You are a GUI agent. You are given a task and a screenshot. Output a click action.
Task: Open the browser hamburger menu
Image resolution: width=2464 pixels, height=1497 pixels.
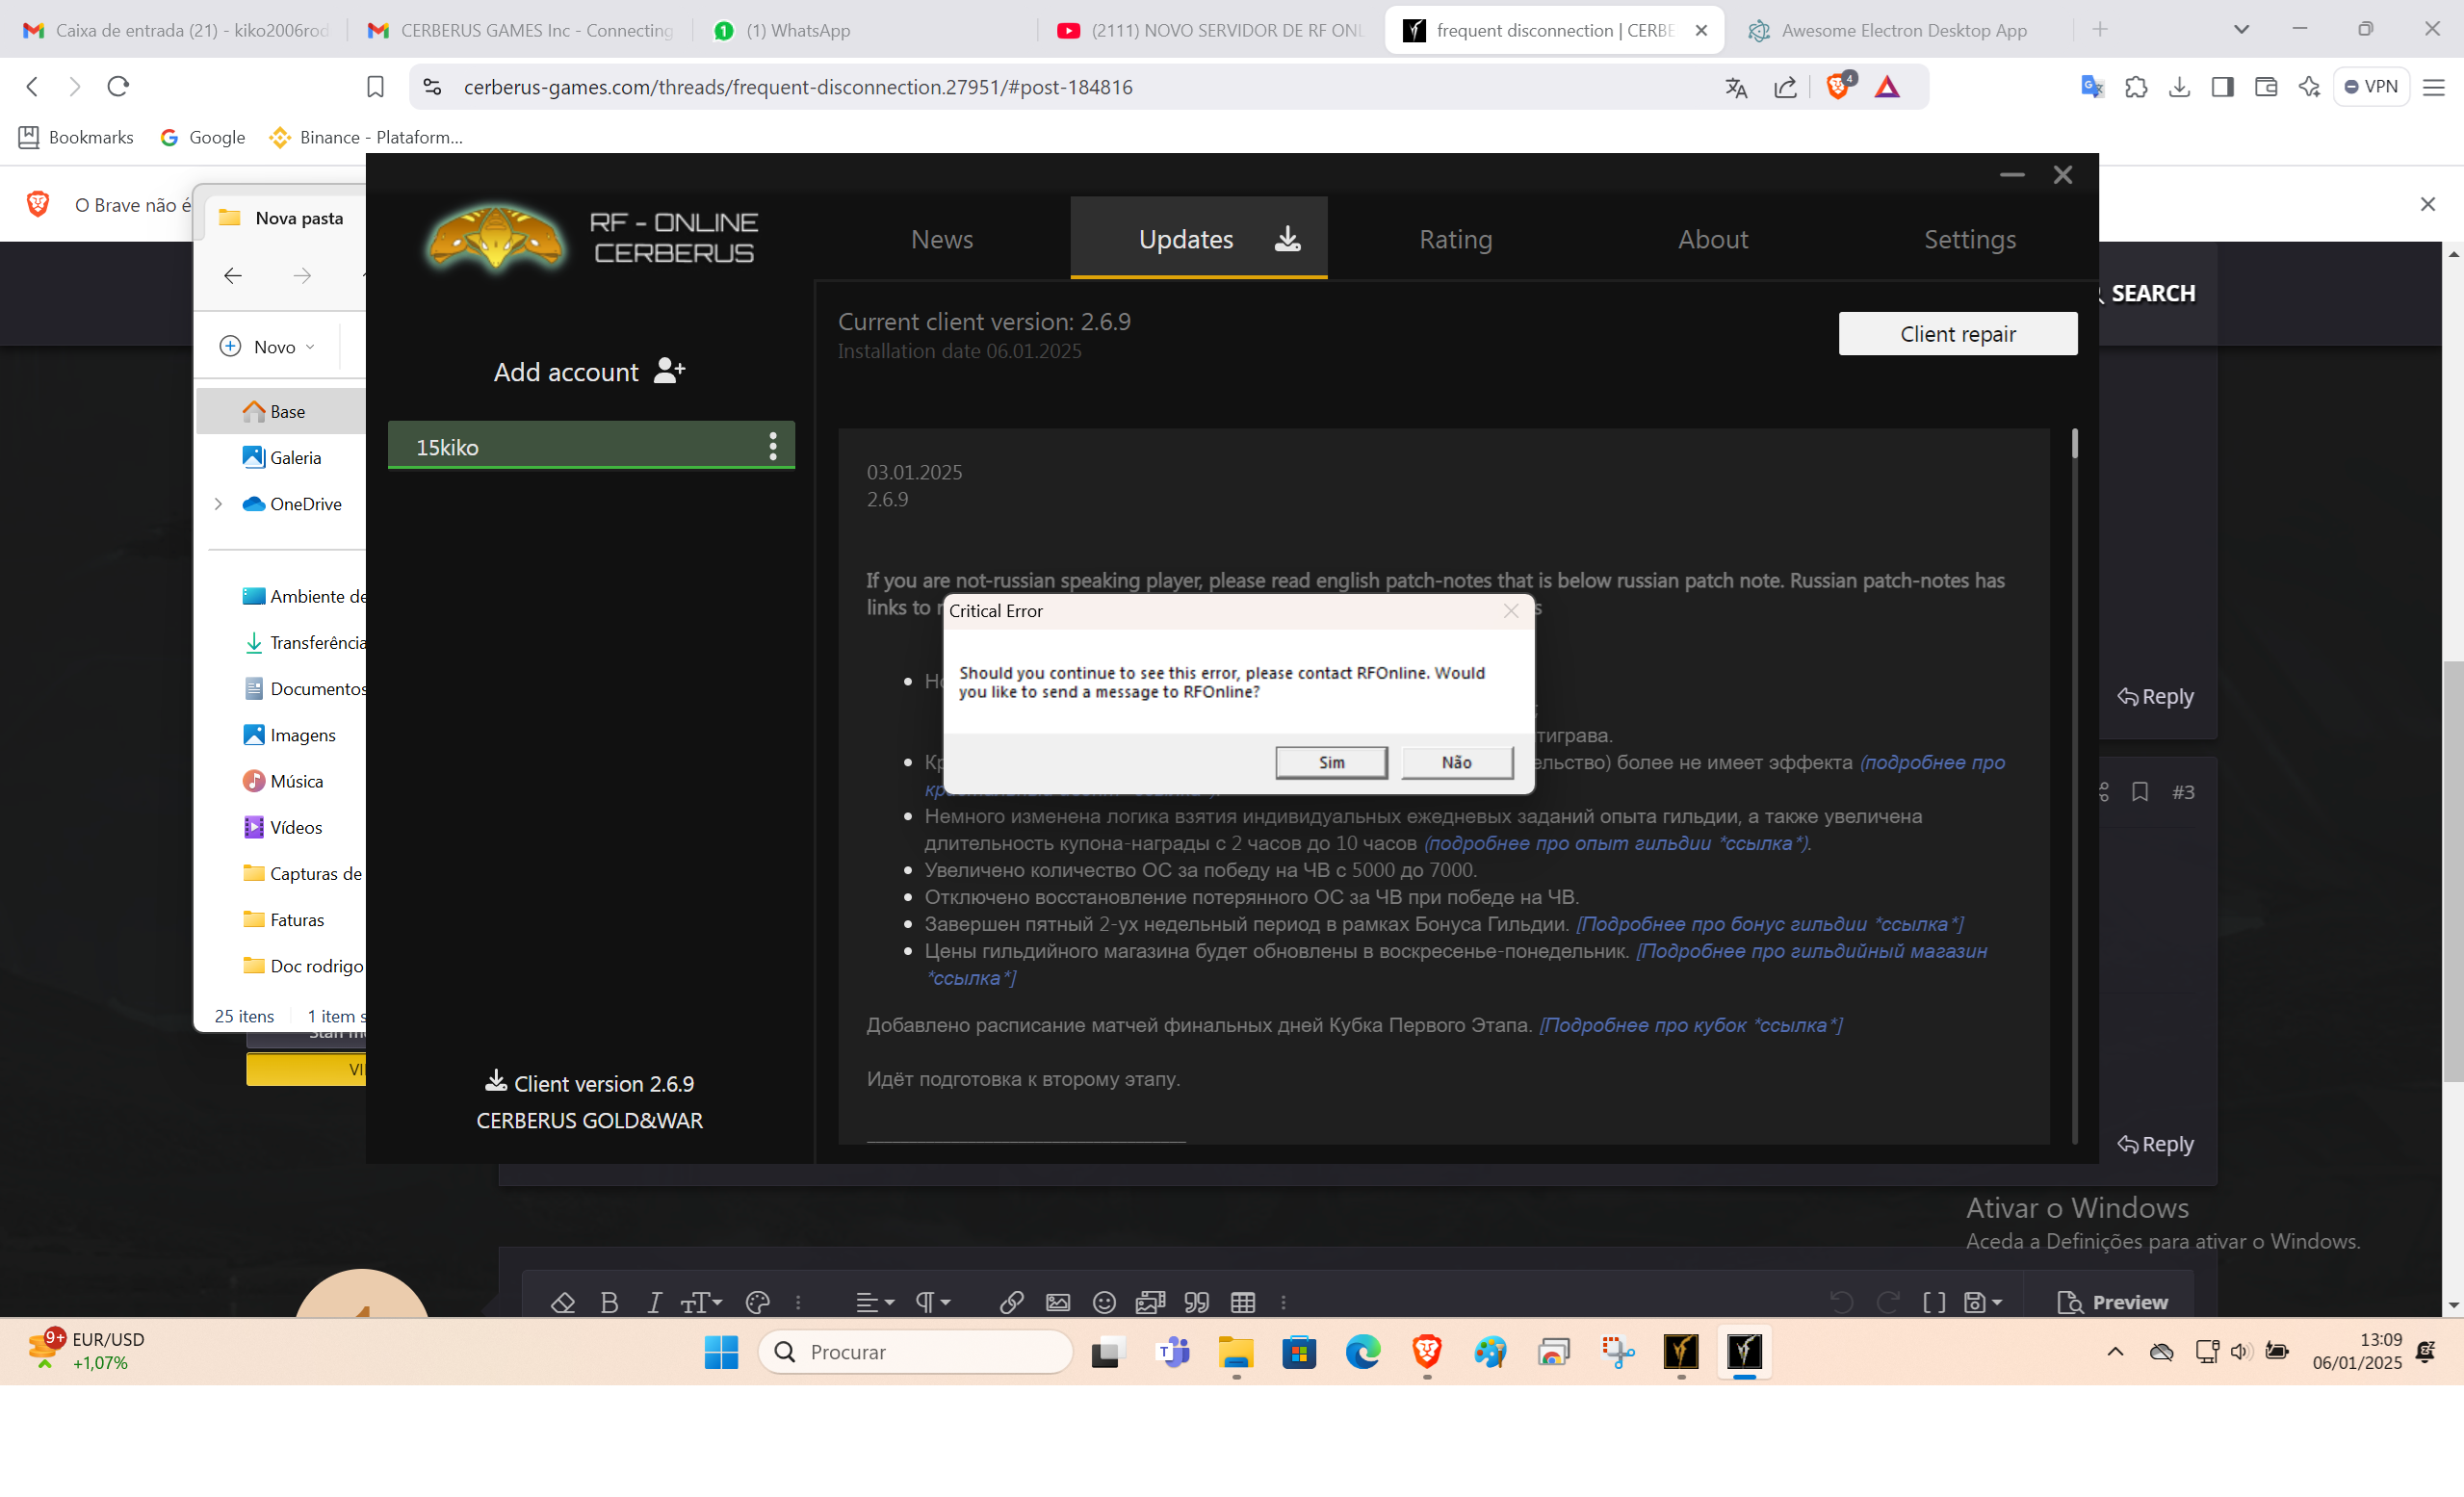point(2434,87)
